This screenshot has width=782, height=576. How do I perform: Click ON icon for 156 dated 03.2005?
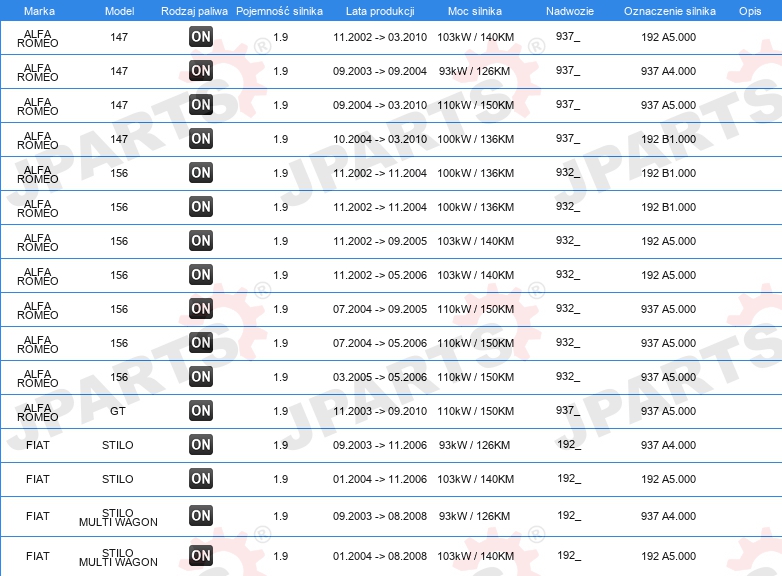(x=201, y=377)
